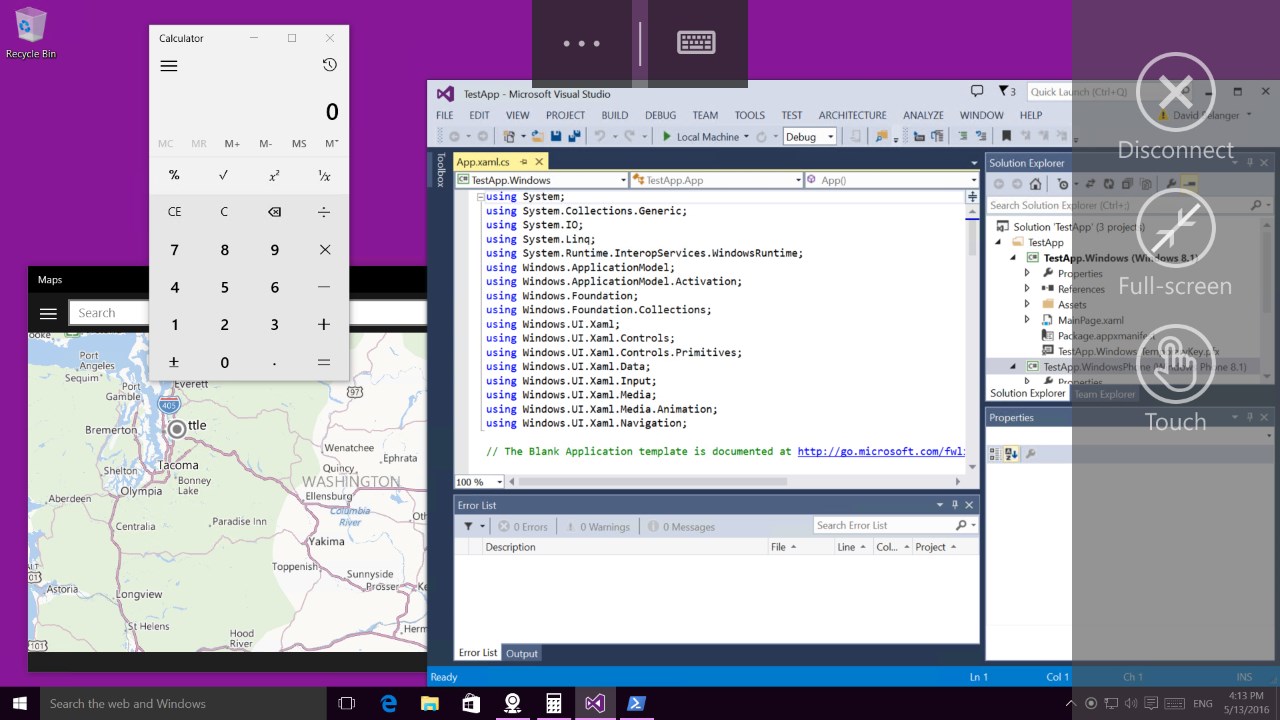1280x720 pixels.
Task: Click the Calculator 7 key
Action: pyautogui.click(x=174, y=250)
